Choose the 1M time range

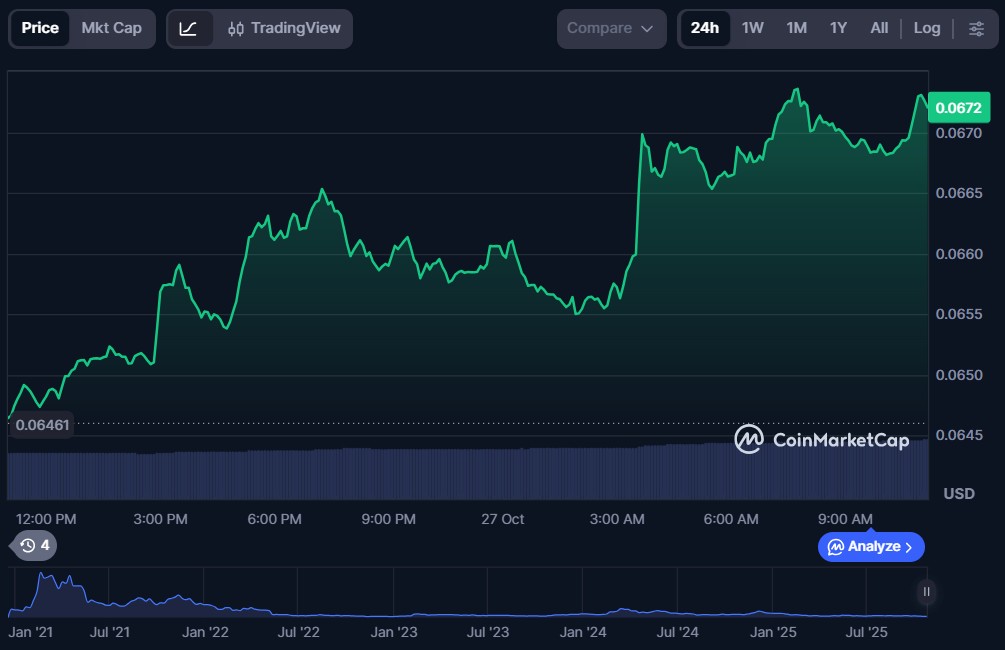[796, 28]
